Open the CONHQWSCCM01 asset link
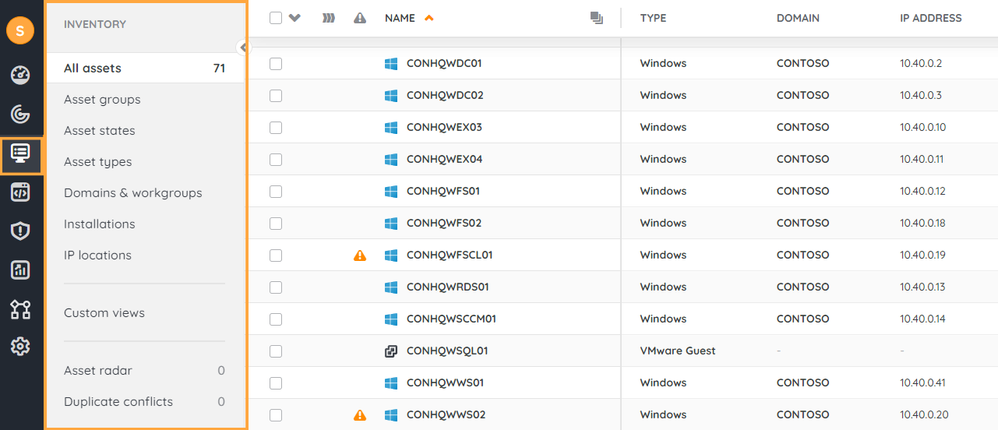The height and width of the screenshot is (430, 998). (451, 319)
